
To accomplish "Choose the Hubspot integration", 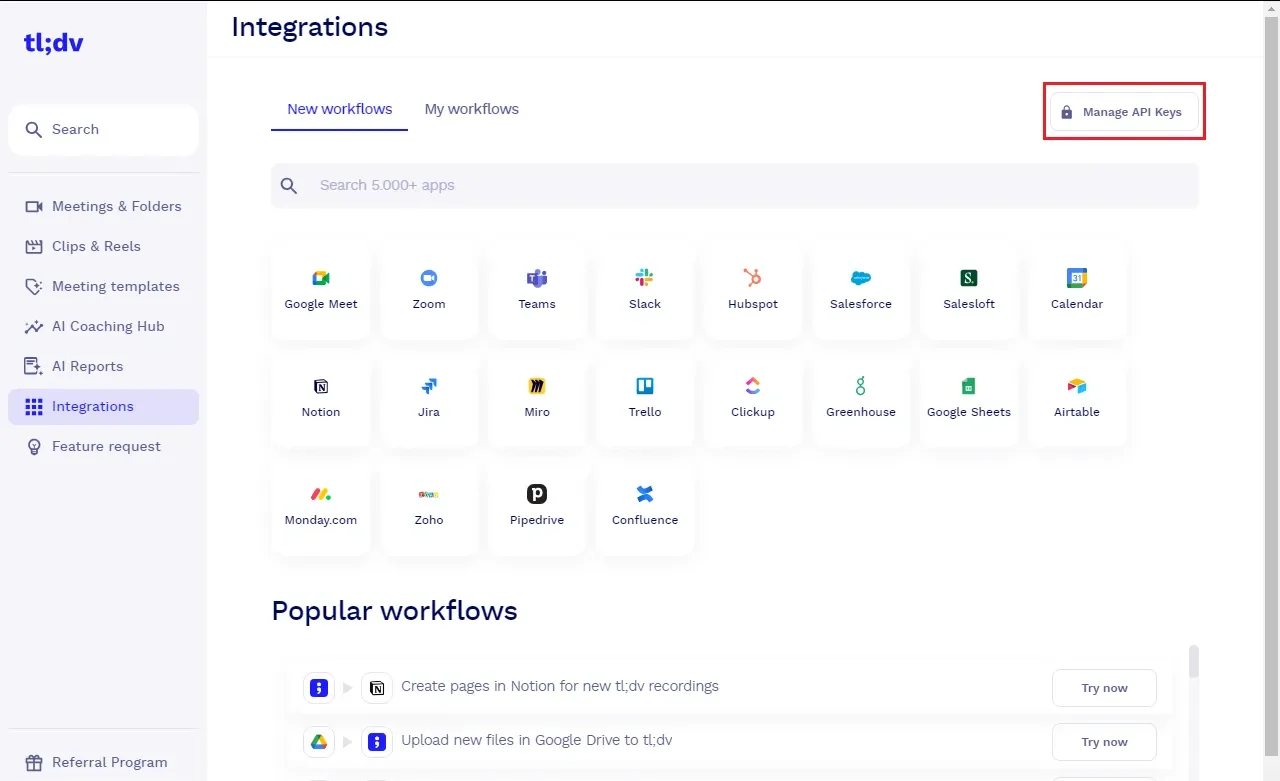I will (x=753, y=290).
